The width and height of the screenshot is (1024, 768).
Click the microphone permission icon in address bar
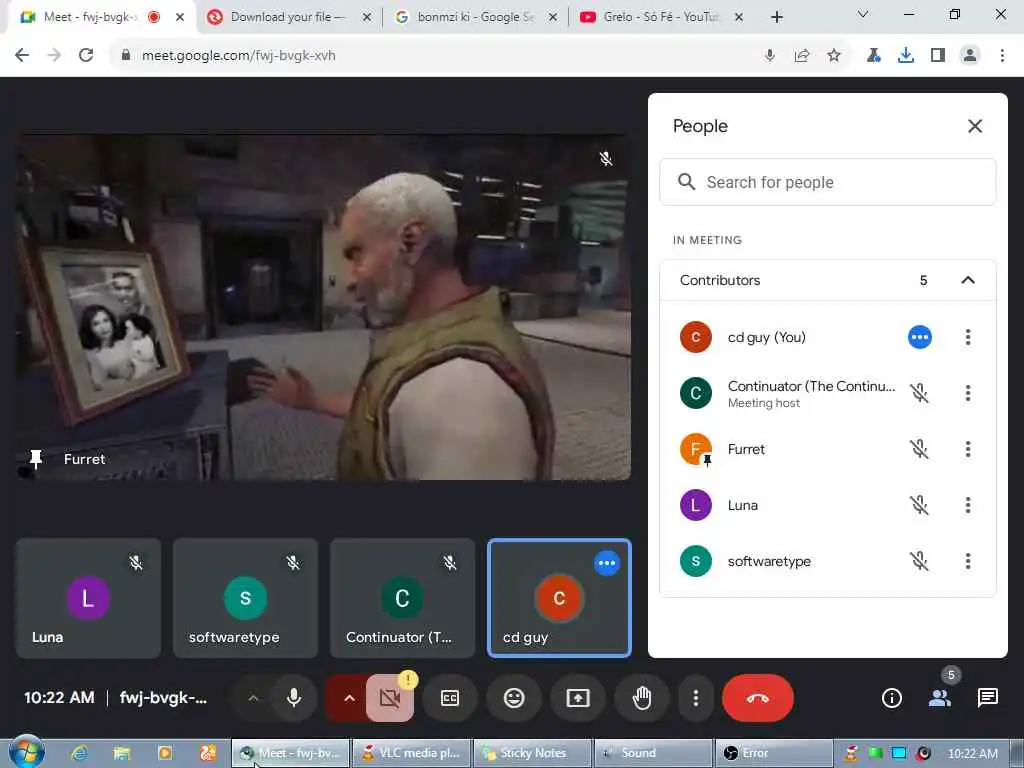pyautogui.click(x=770, y=56)
